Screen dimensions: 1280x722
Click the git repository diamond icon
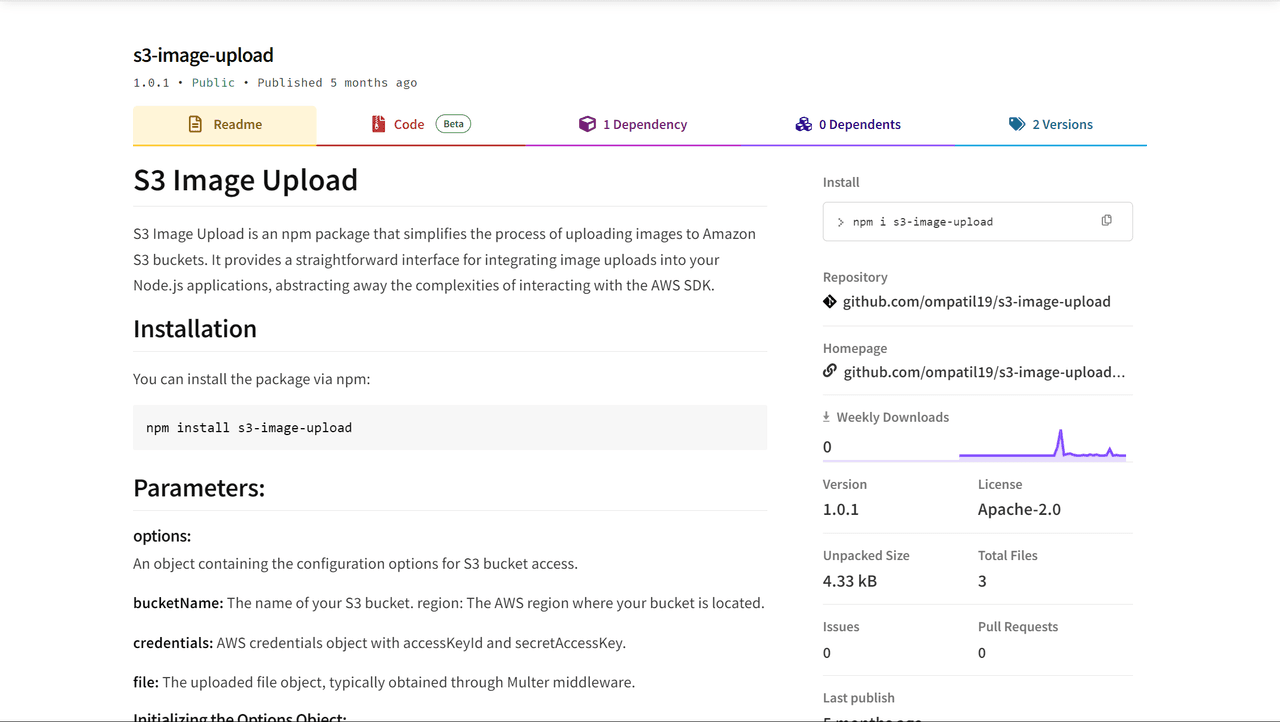(x=830, y=302)
